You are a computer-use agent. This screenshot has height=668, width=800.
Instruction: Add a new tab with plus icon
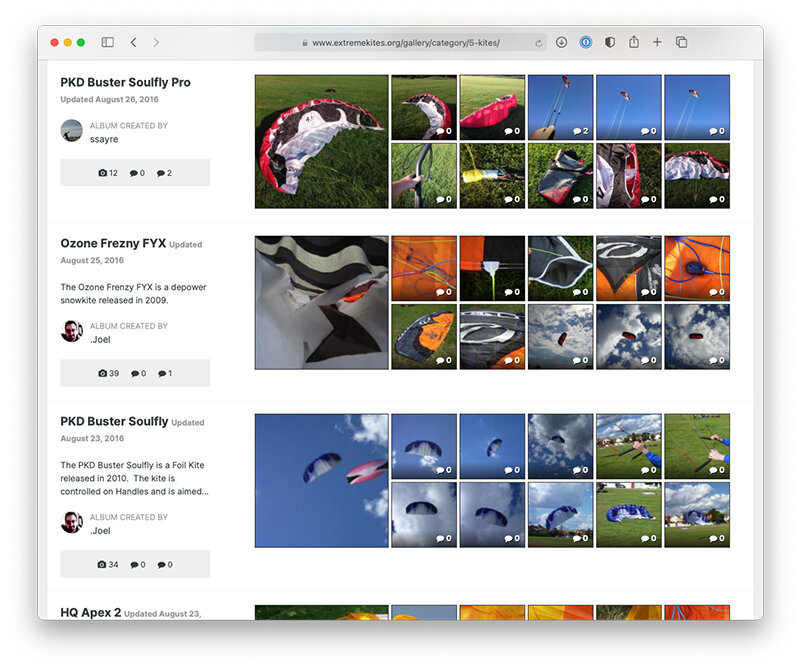[657, 42]
